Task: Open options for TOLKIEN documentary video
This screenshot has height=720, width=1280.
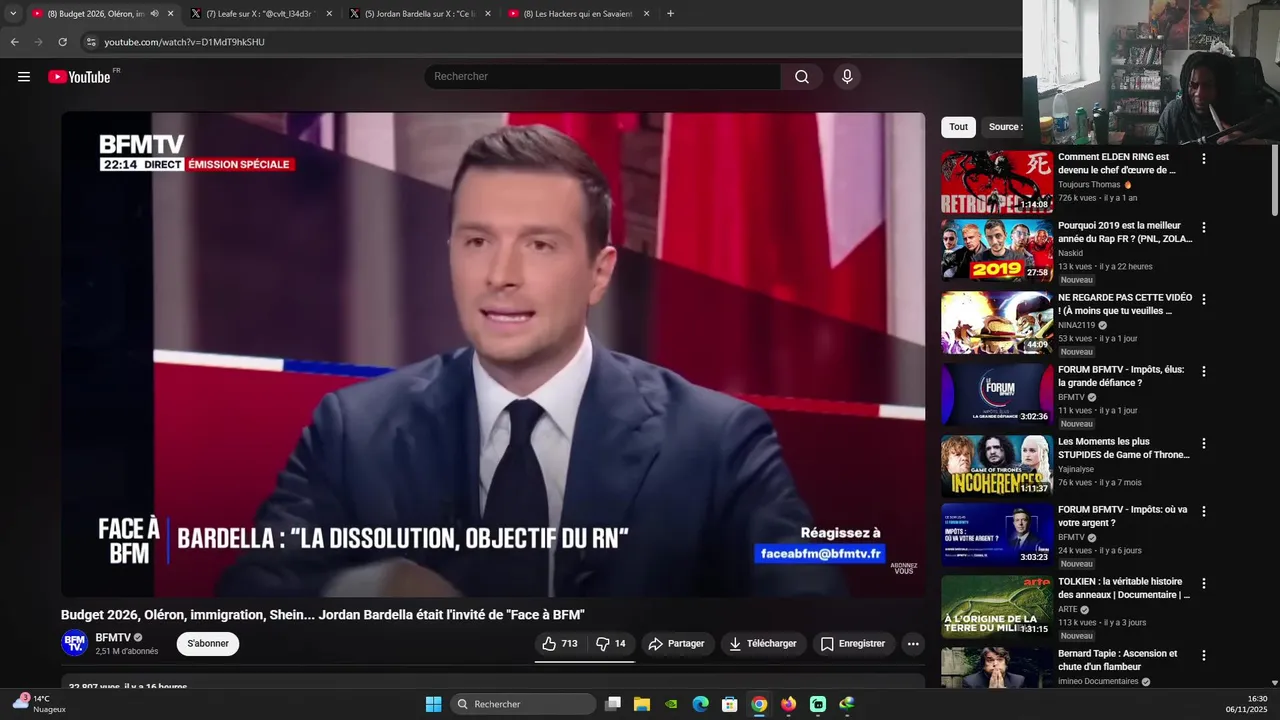Action: pyautogui.click(x=1204, y=584)
